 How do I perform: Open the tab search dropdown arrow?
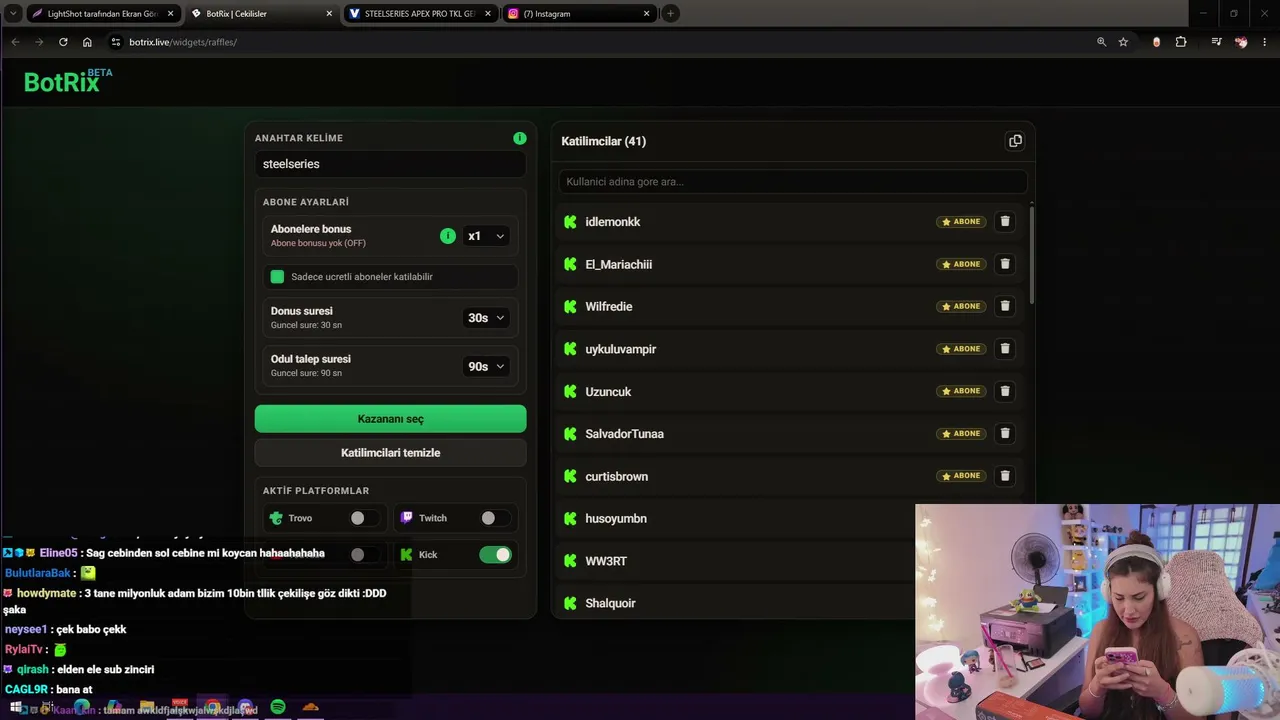pyautogui.click(x=14, y=14)
